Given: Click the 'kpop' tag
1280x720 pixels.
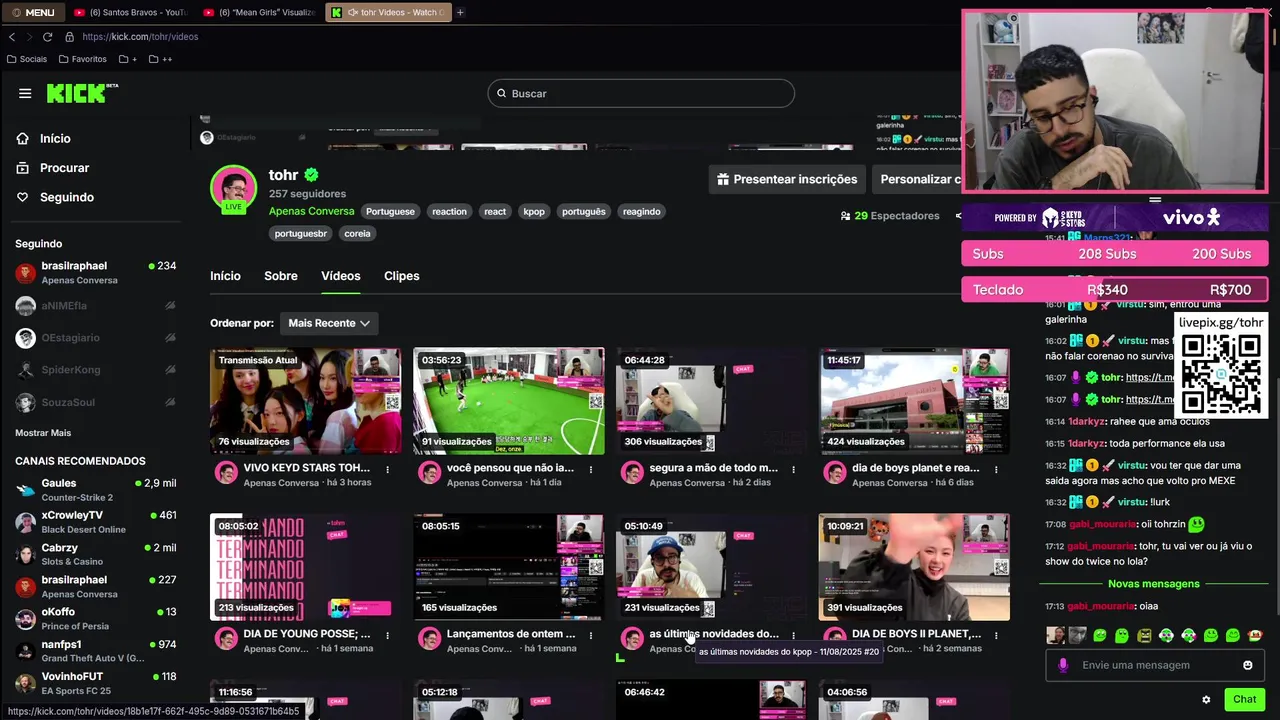Looking at the screenshot, I should click(534, 212).
